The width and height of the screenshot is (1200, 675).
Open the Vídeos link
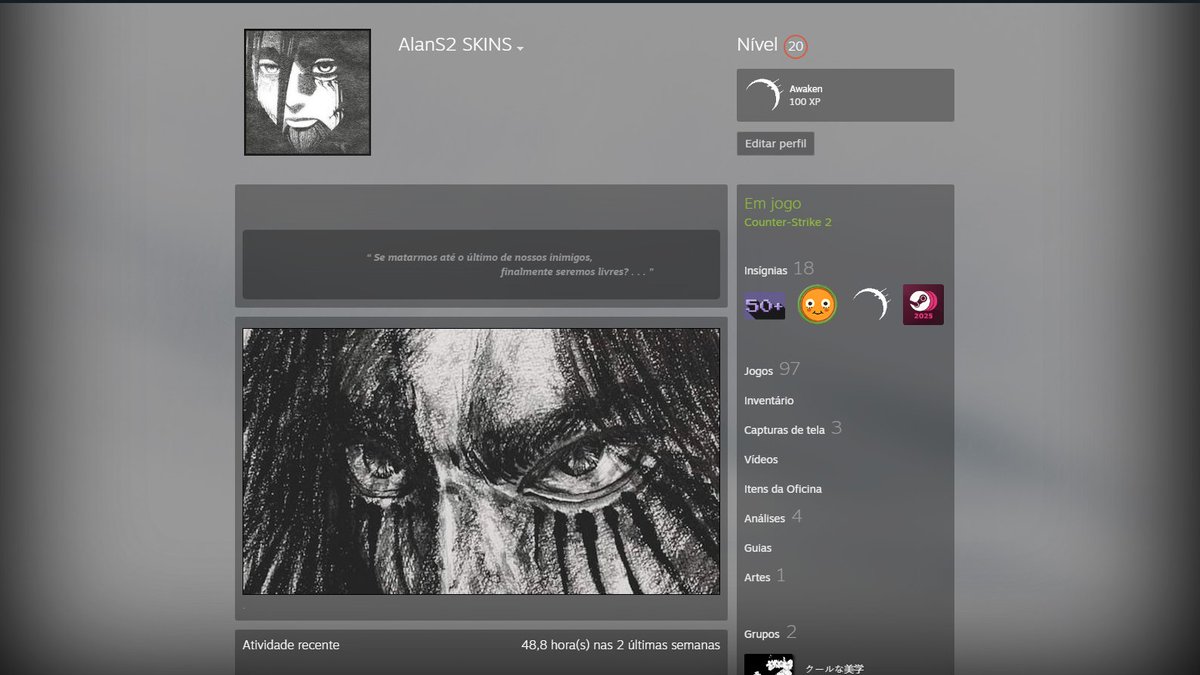761,460
